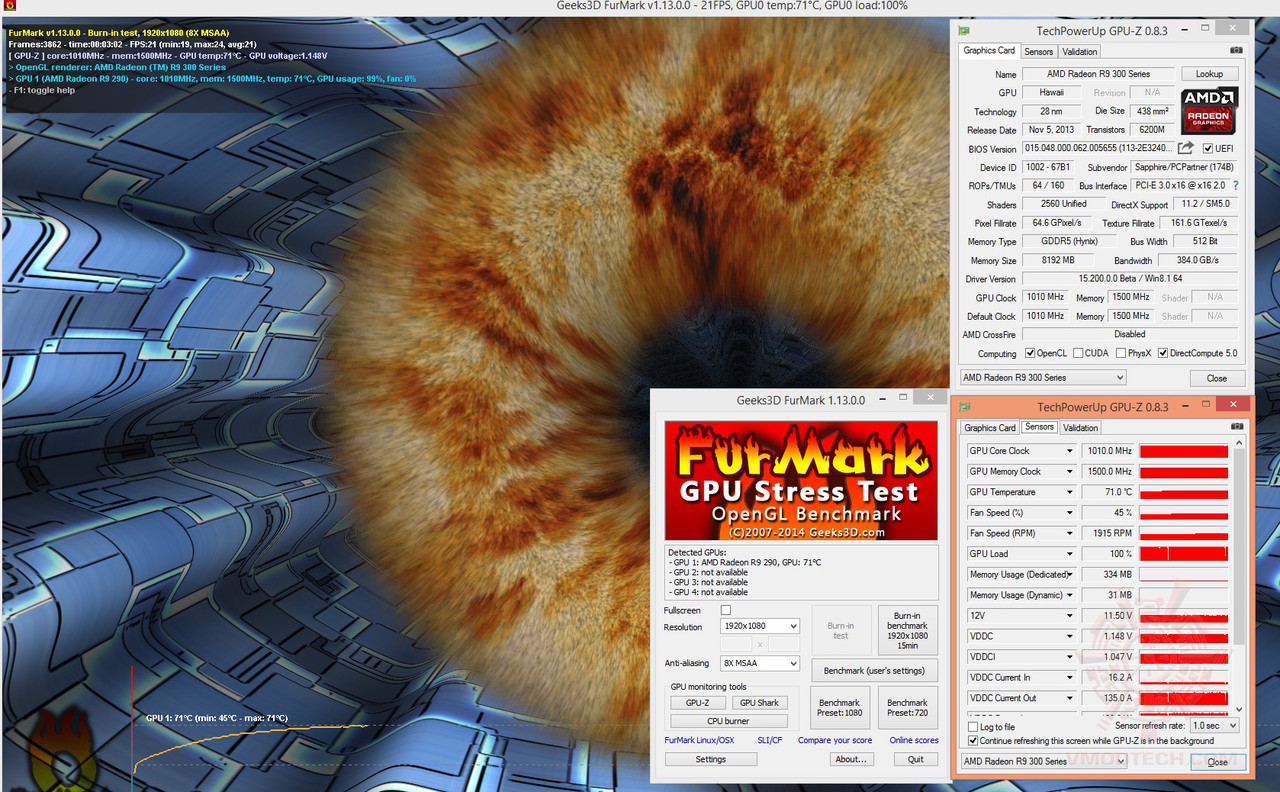Click Benchmark (user's settings) button

click(874, 671)
